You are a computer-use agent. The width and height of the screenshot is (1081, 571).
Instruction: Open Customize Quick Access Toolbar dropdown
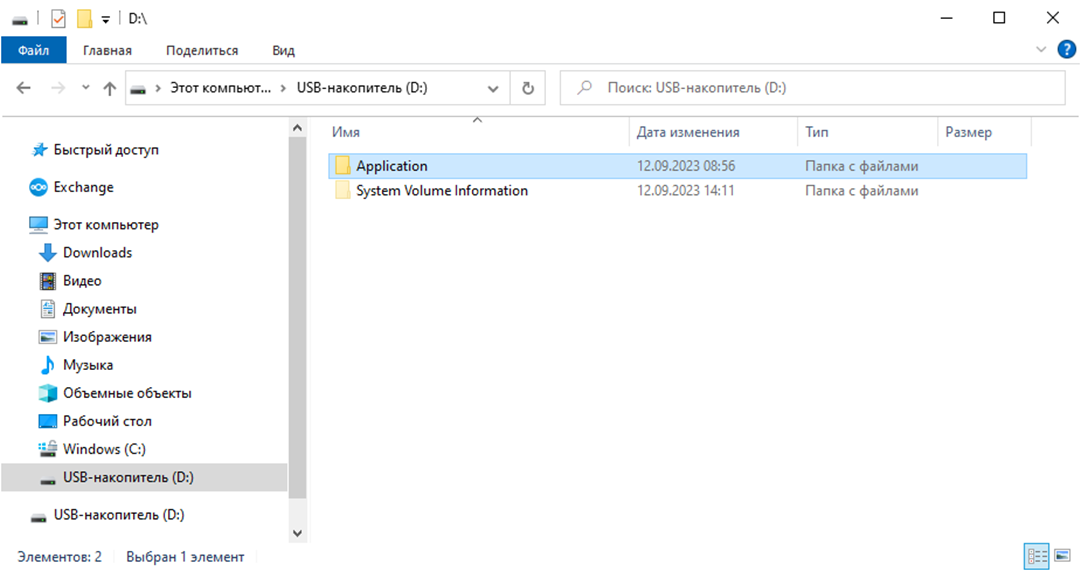(106, 19)
